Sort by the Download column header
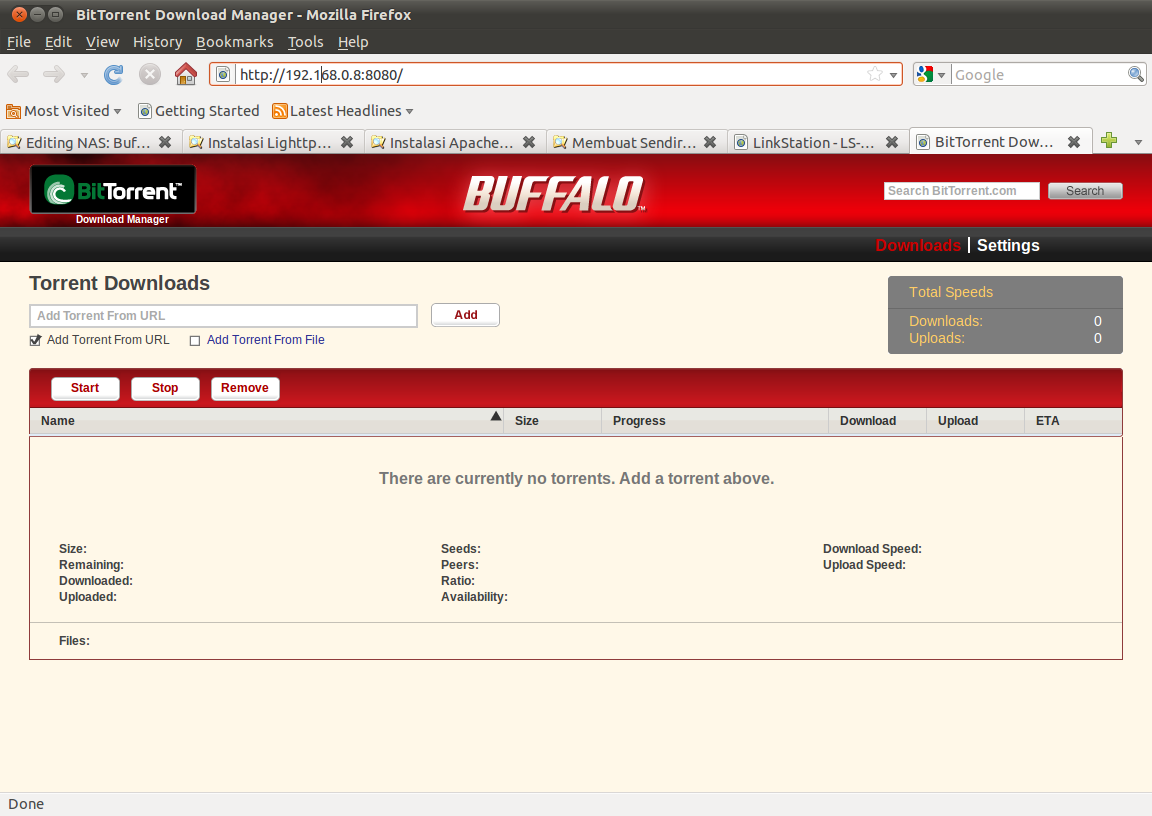 click(878, 421)
